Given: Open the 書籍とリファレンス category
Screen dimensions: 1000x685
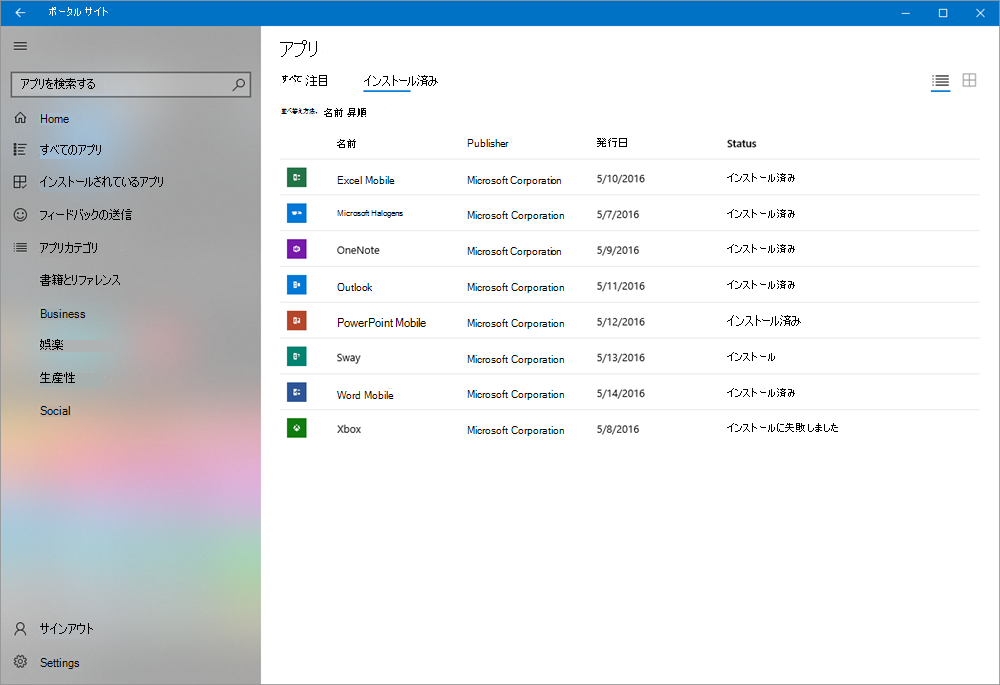Looking at the screenshot, I should point(80,280).
